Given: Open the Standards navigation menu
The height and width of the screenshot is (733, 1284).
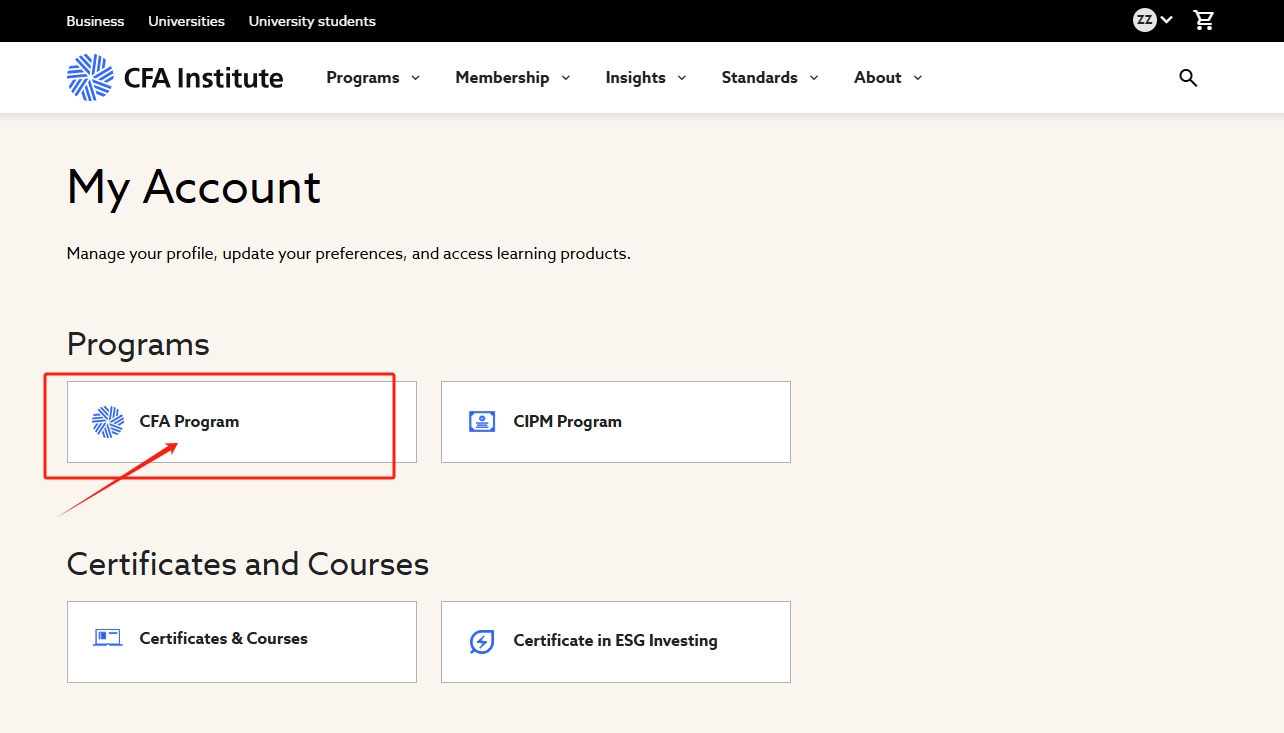Looking at the screenshot, I should [769, 78].
